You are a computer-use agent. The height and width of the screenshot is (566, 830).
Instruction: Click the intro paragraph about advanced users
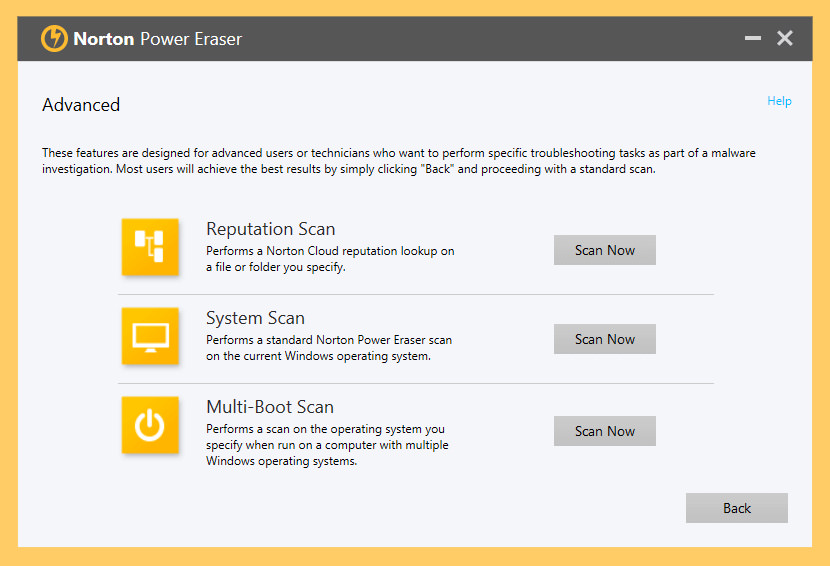(x=399, y=161)
